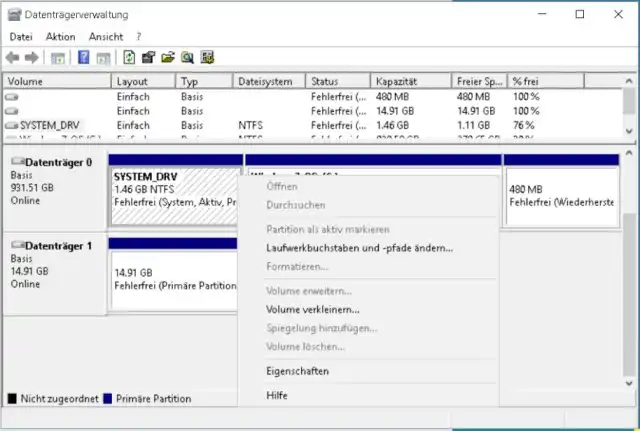Click the back arrow toolbar icon

click(13, 57)
